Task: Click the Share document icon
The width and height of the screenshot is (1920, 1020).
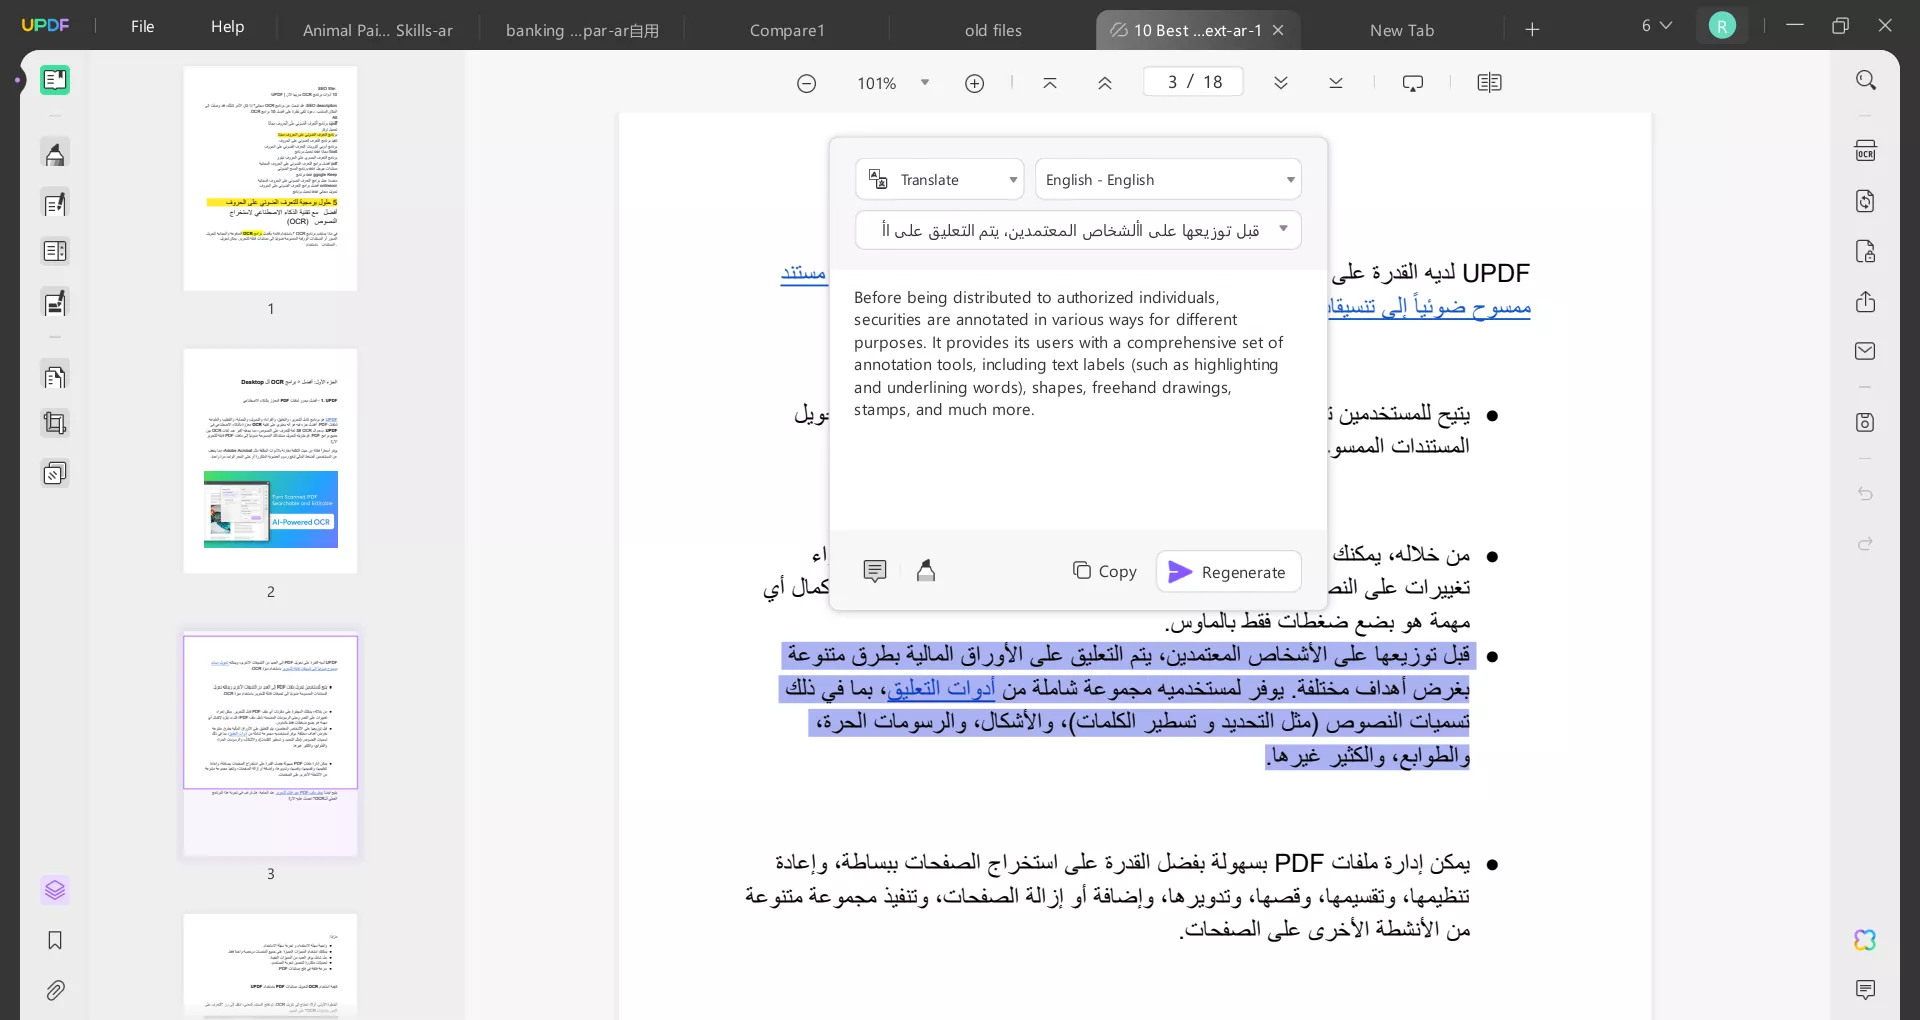Action: pos(1864,302)
